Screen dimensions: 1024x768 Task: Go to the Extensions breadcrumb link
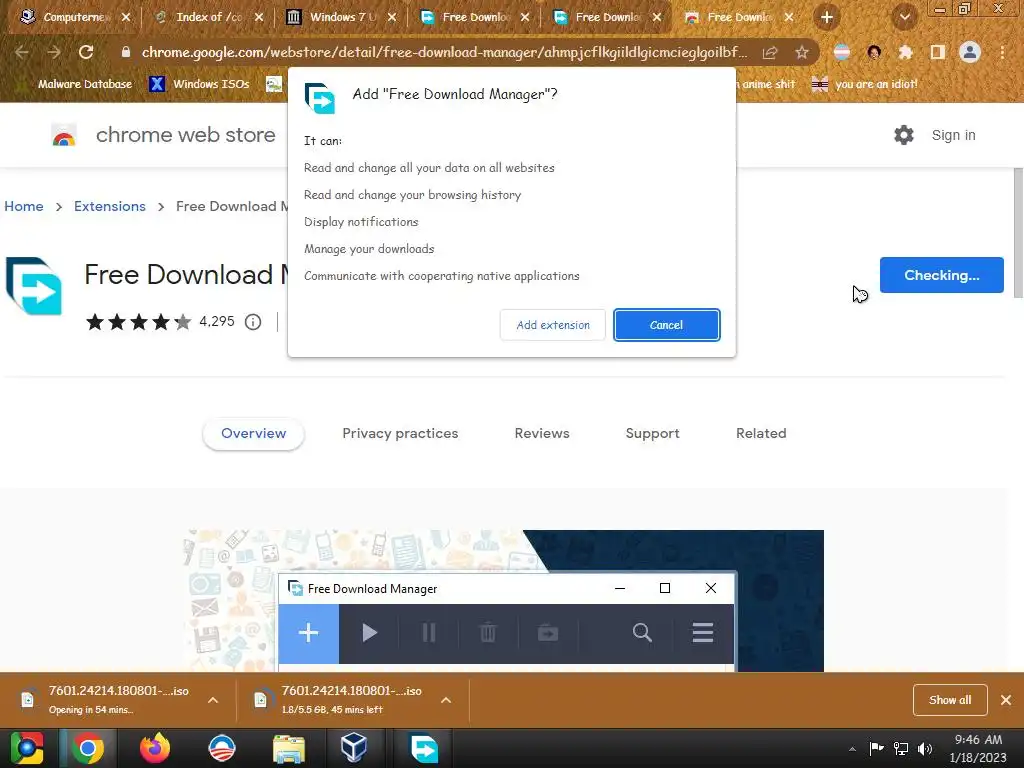[110, 206]
